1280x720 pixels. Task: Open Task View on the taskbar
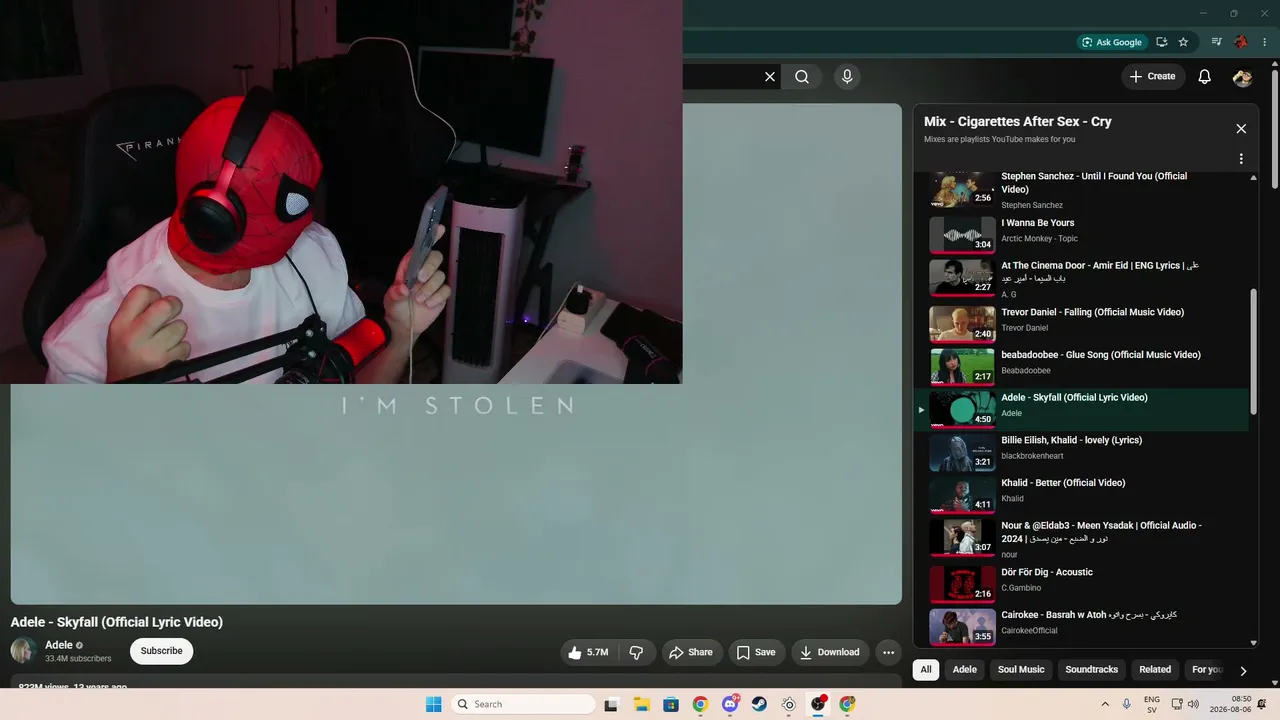[611, 704]
